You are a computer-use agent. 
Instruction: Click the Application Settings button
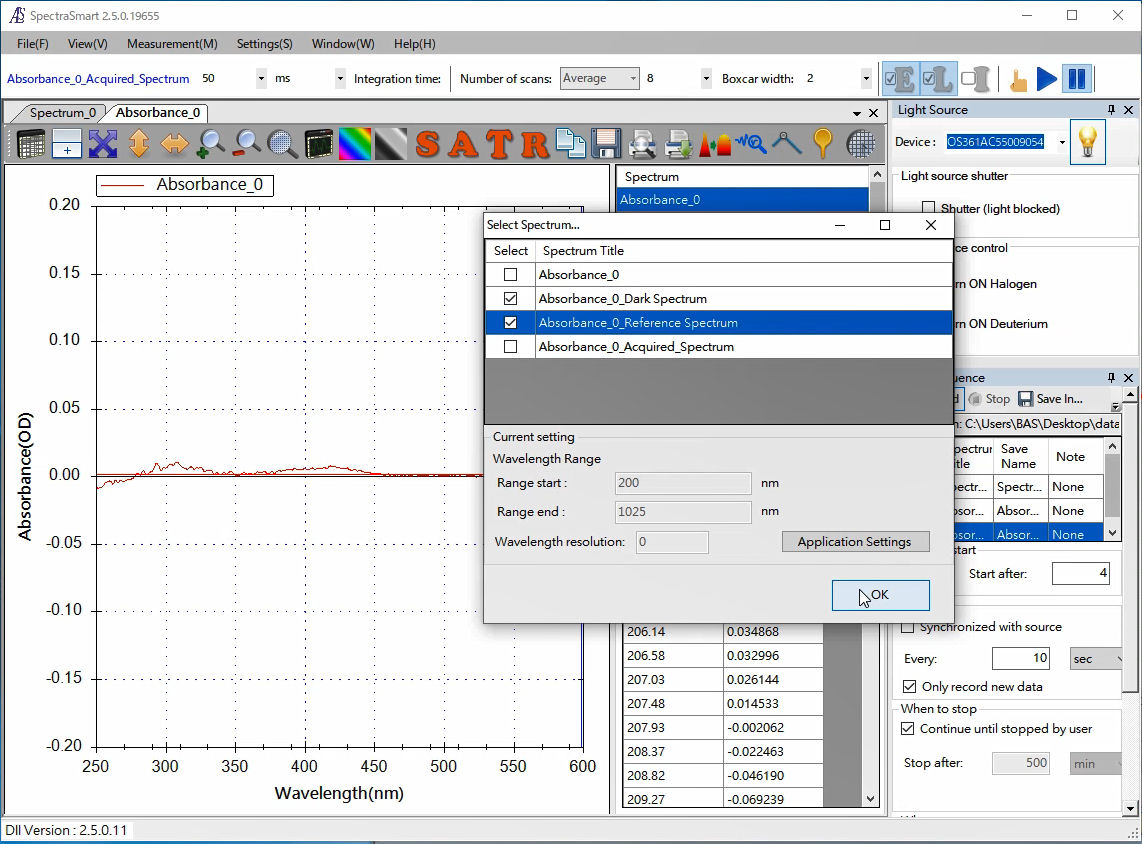click(855, 542)
